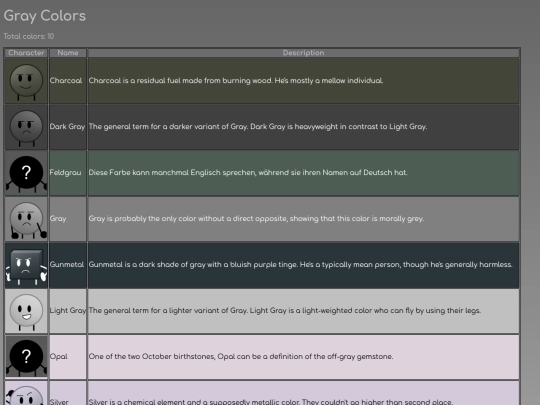Select the Gray name cell
540x405 pixels.
click(68, 219)
